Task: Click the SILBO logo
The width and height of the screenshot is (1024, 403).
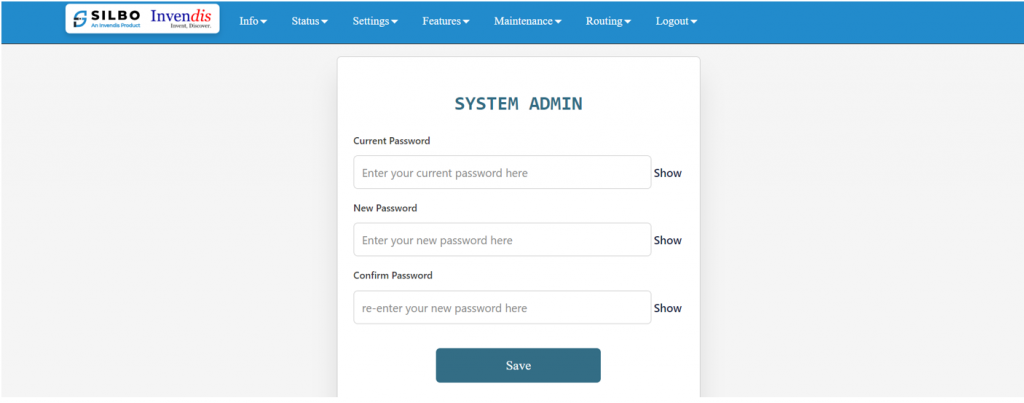Action: click(x=106, y=20)
